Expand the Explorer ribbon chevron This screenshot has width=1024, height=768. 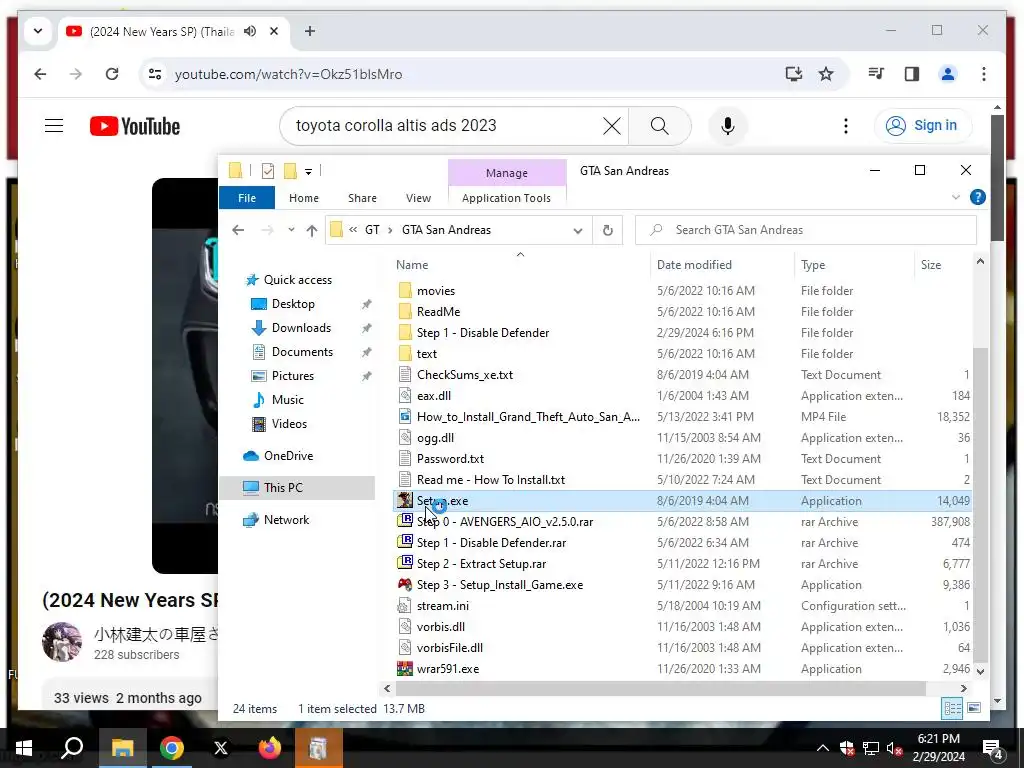pos(955,197)
